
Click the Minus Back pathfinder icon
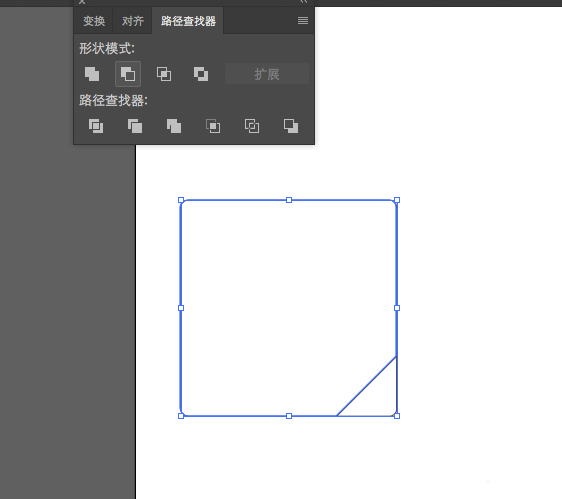pos(291,126)
